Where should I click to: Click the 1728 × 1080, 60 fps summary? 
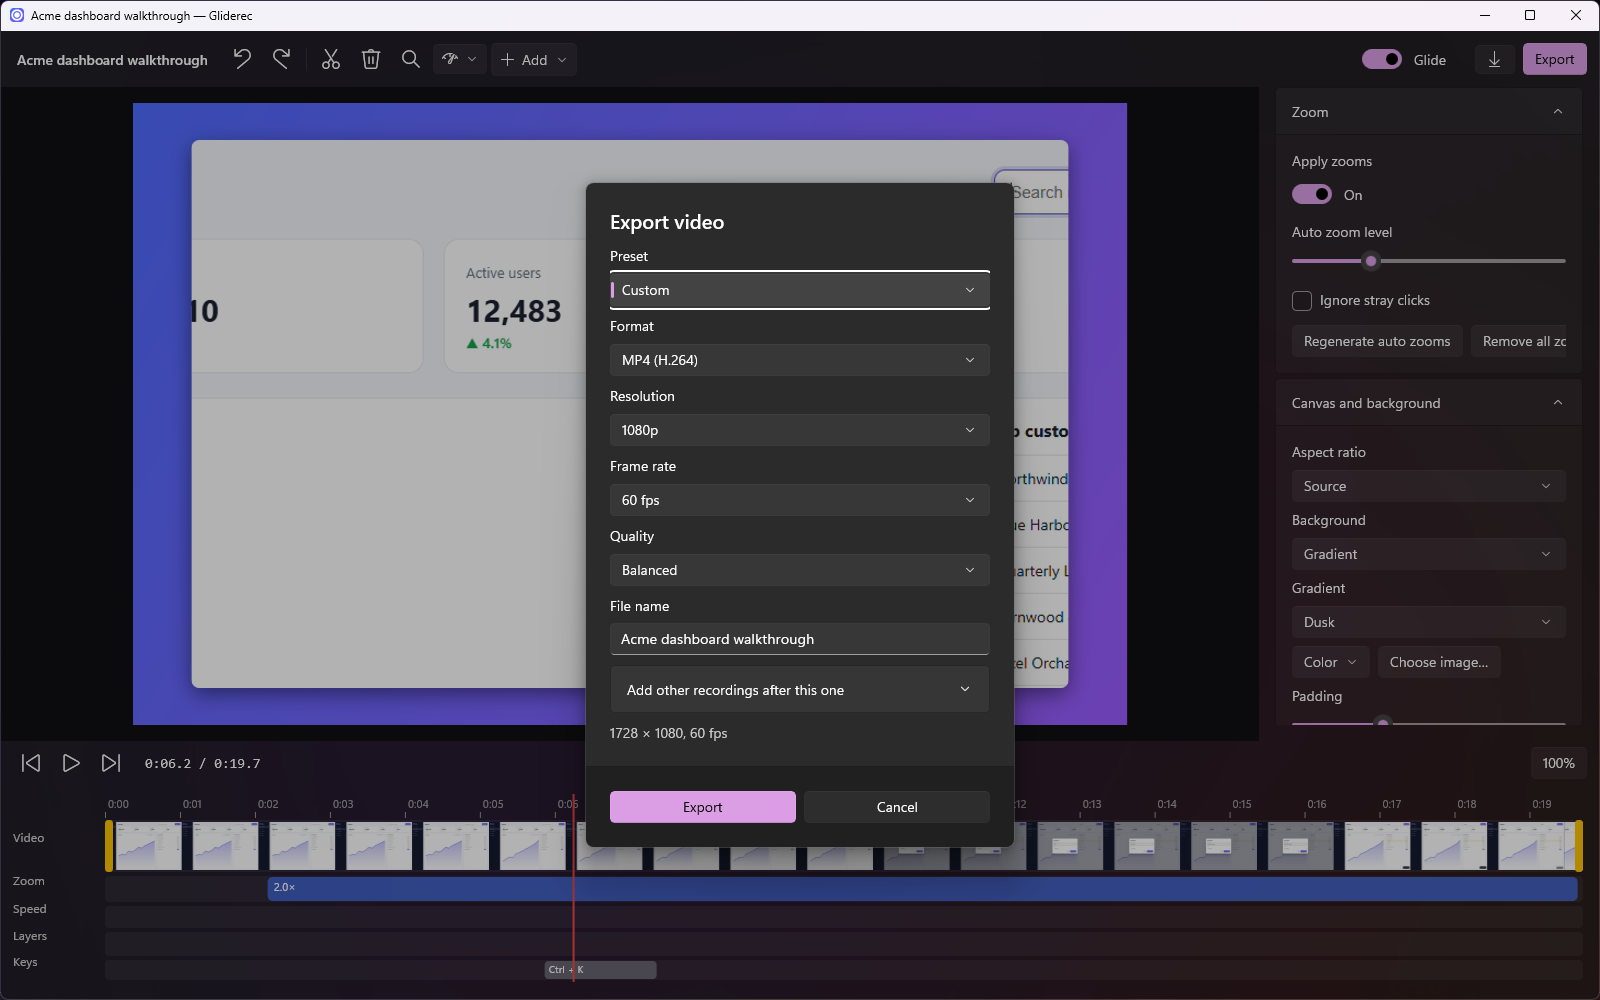(x=668, y=733)
